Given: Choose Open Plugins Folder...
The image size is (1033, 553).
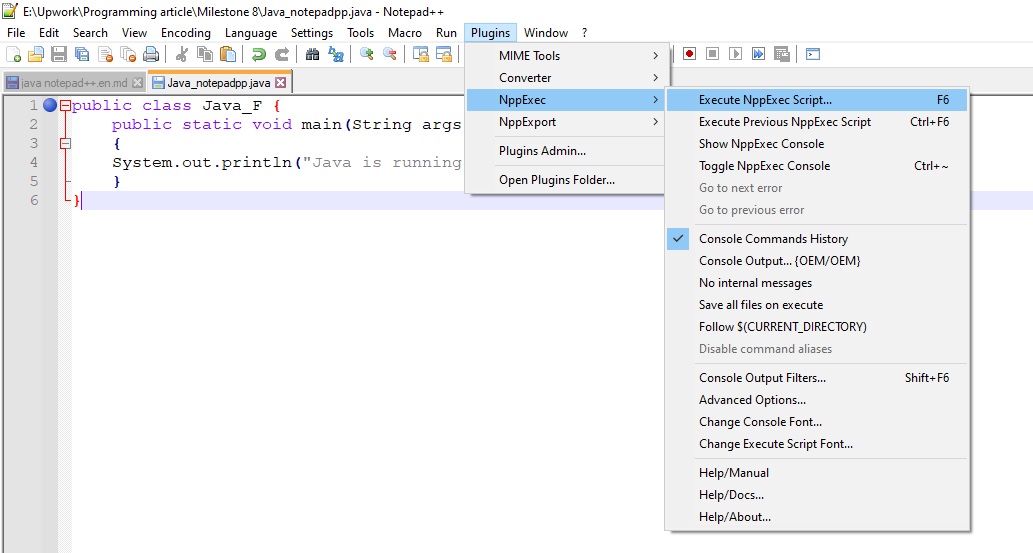Looking at the screenshot, I should point(565,180).
